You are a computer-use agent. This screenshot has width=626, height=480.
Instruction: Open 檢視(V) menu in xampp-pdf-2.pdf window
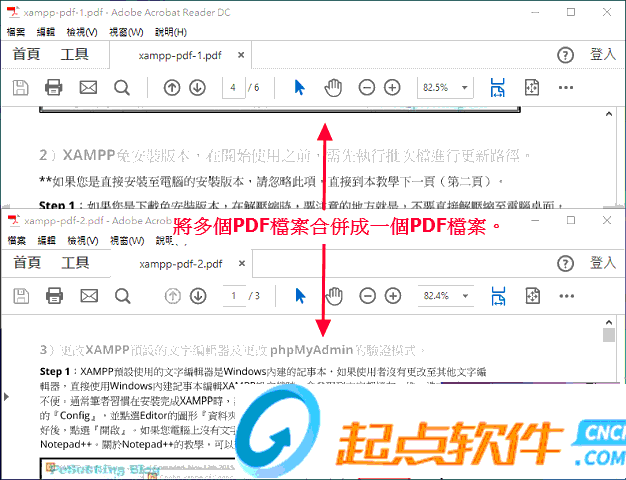pyautogui.click(x=83, y=240)
